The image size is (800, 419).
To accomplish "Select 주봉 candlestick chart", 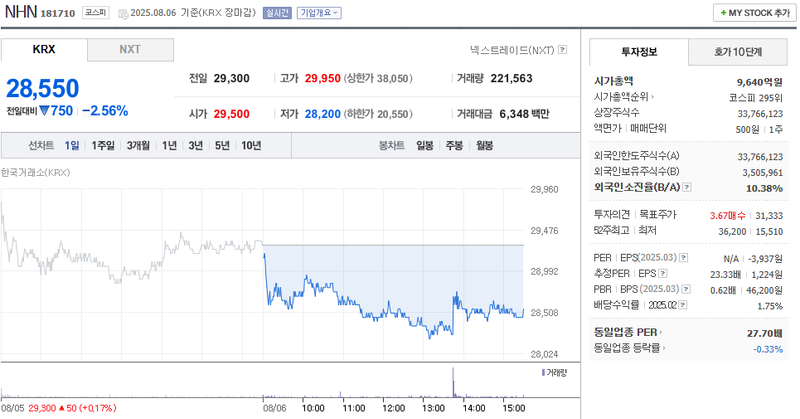I will point(454,146).
